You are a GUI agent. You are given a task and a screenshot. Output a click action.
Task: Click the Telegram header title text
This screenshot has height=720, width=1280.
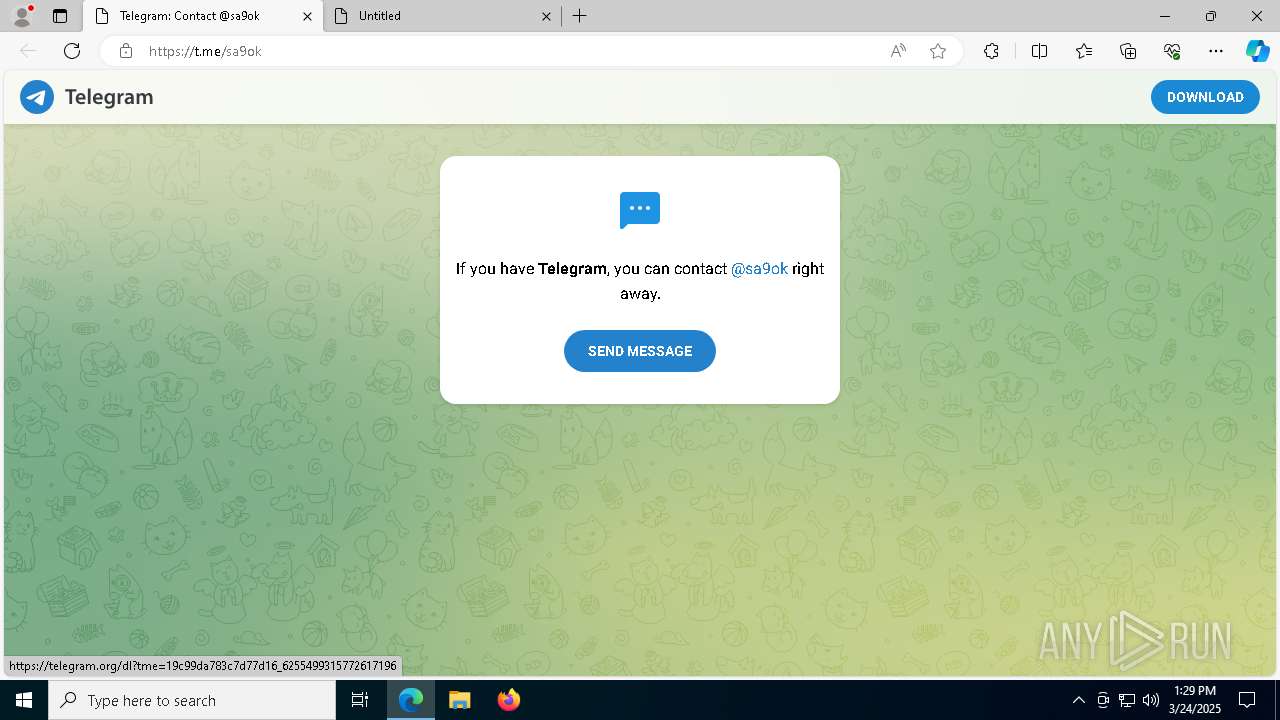109,97
